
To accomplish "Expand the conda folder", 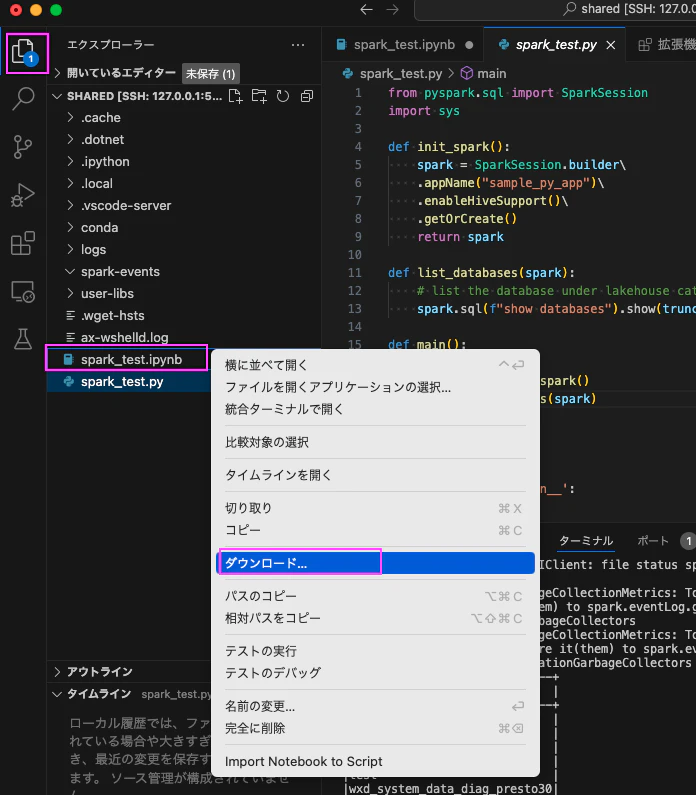I will (70, 228).
